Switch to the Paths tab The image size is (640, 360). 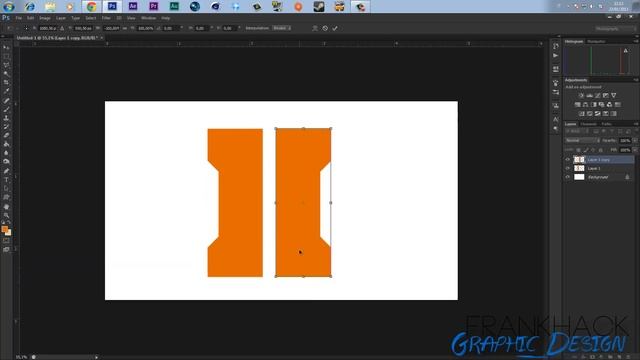[x=607, y=124]
